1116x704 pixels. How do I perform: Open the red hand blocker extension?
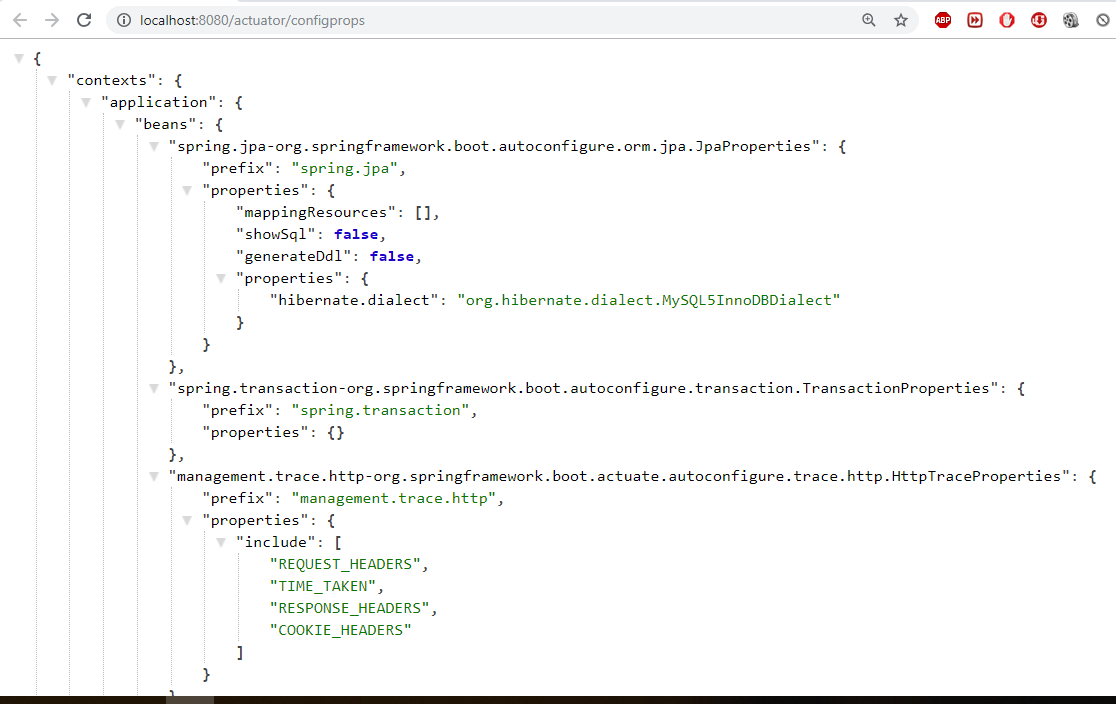[1007, 20]
